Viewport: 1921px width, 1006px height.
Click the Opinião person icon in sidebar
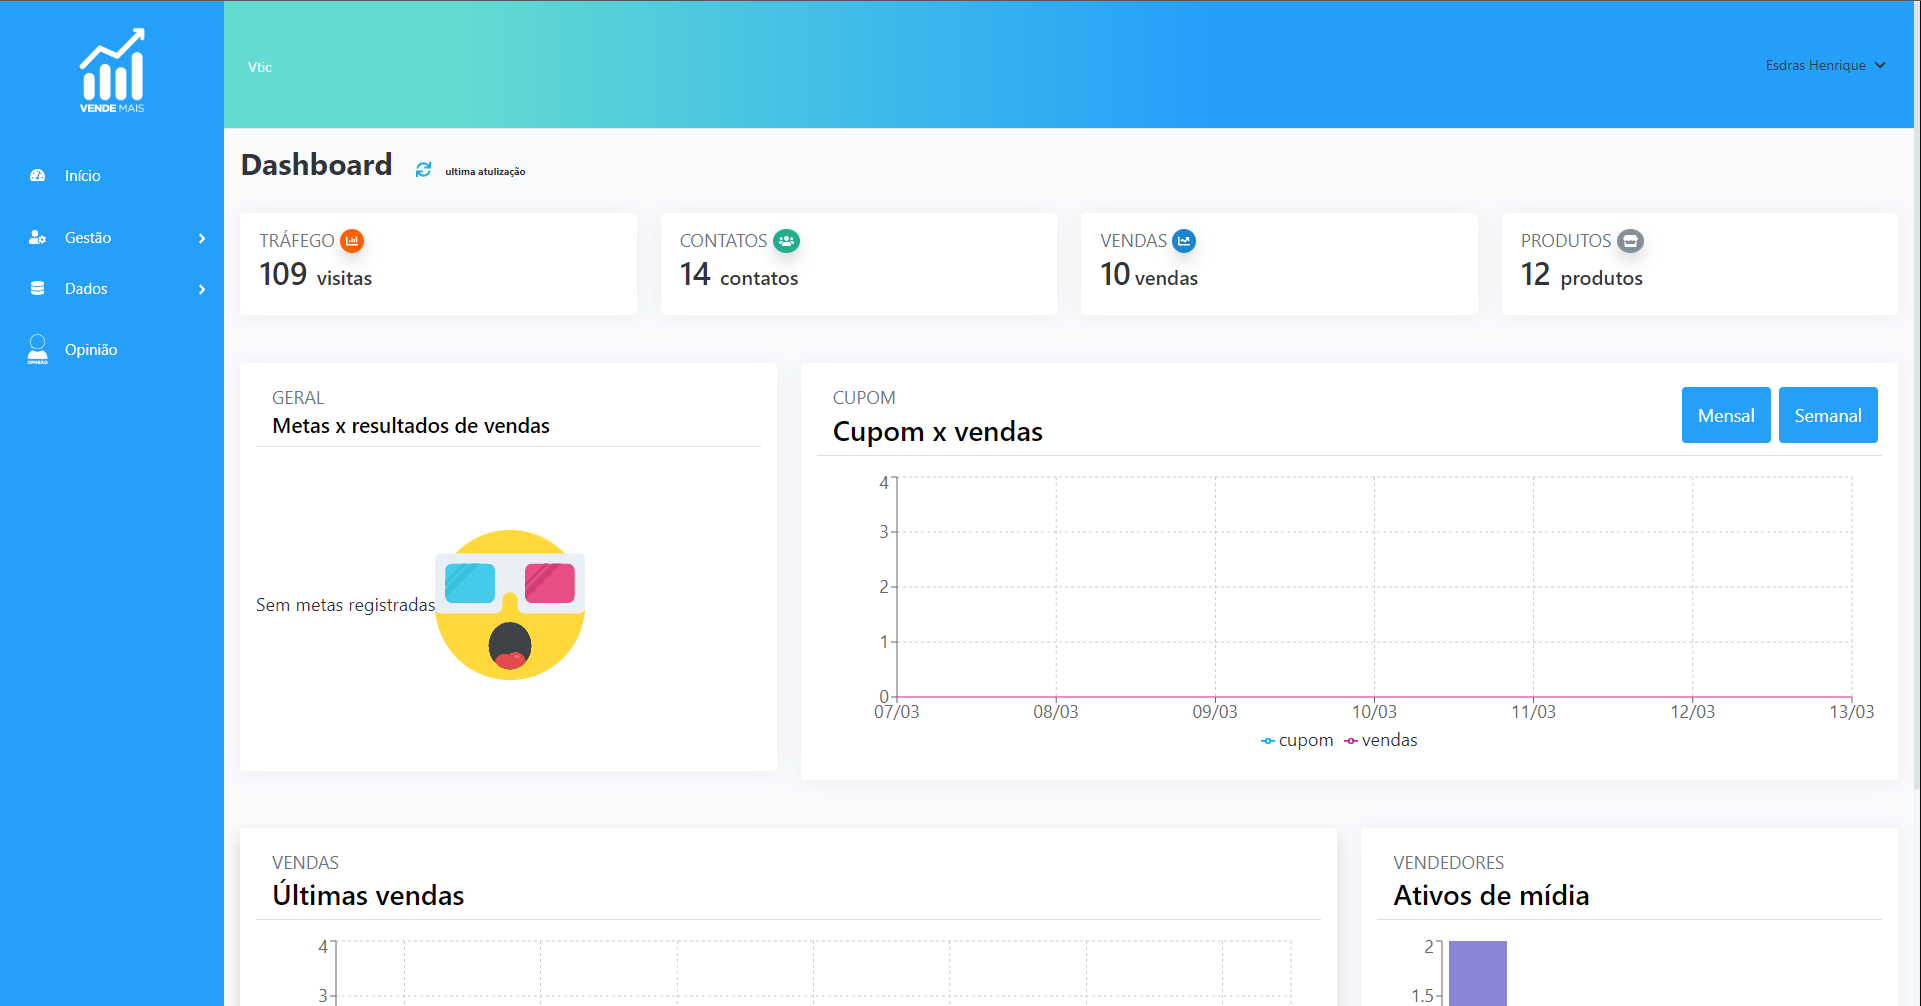click(x=38, y=349)
